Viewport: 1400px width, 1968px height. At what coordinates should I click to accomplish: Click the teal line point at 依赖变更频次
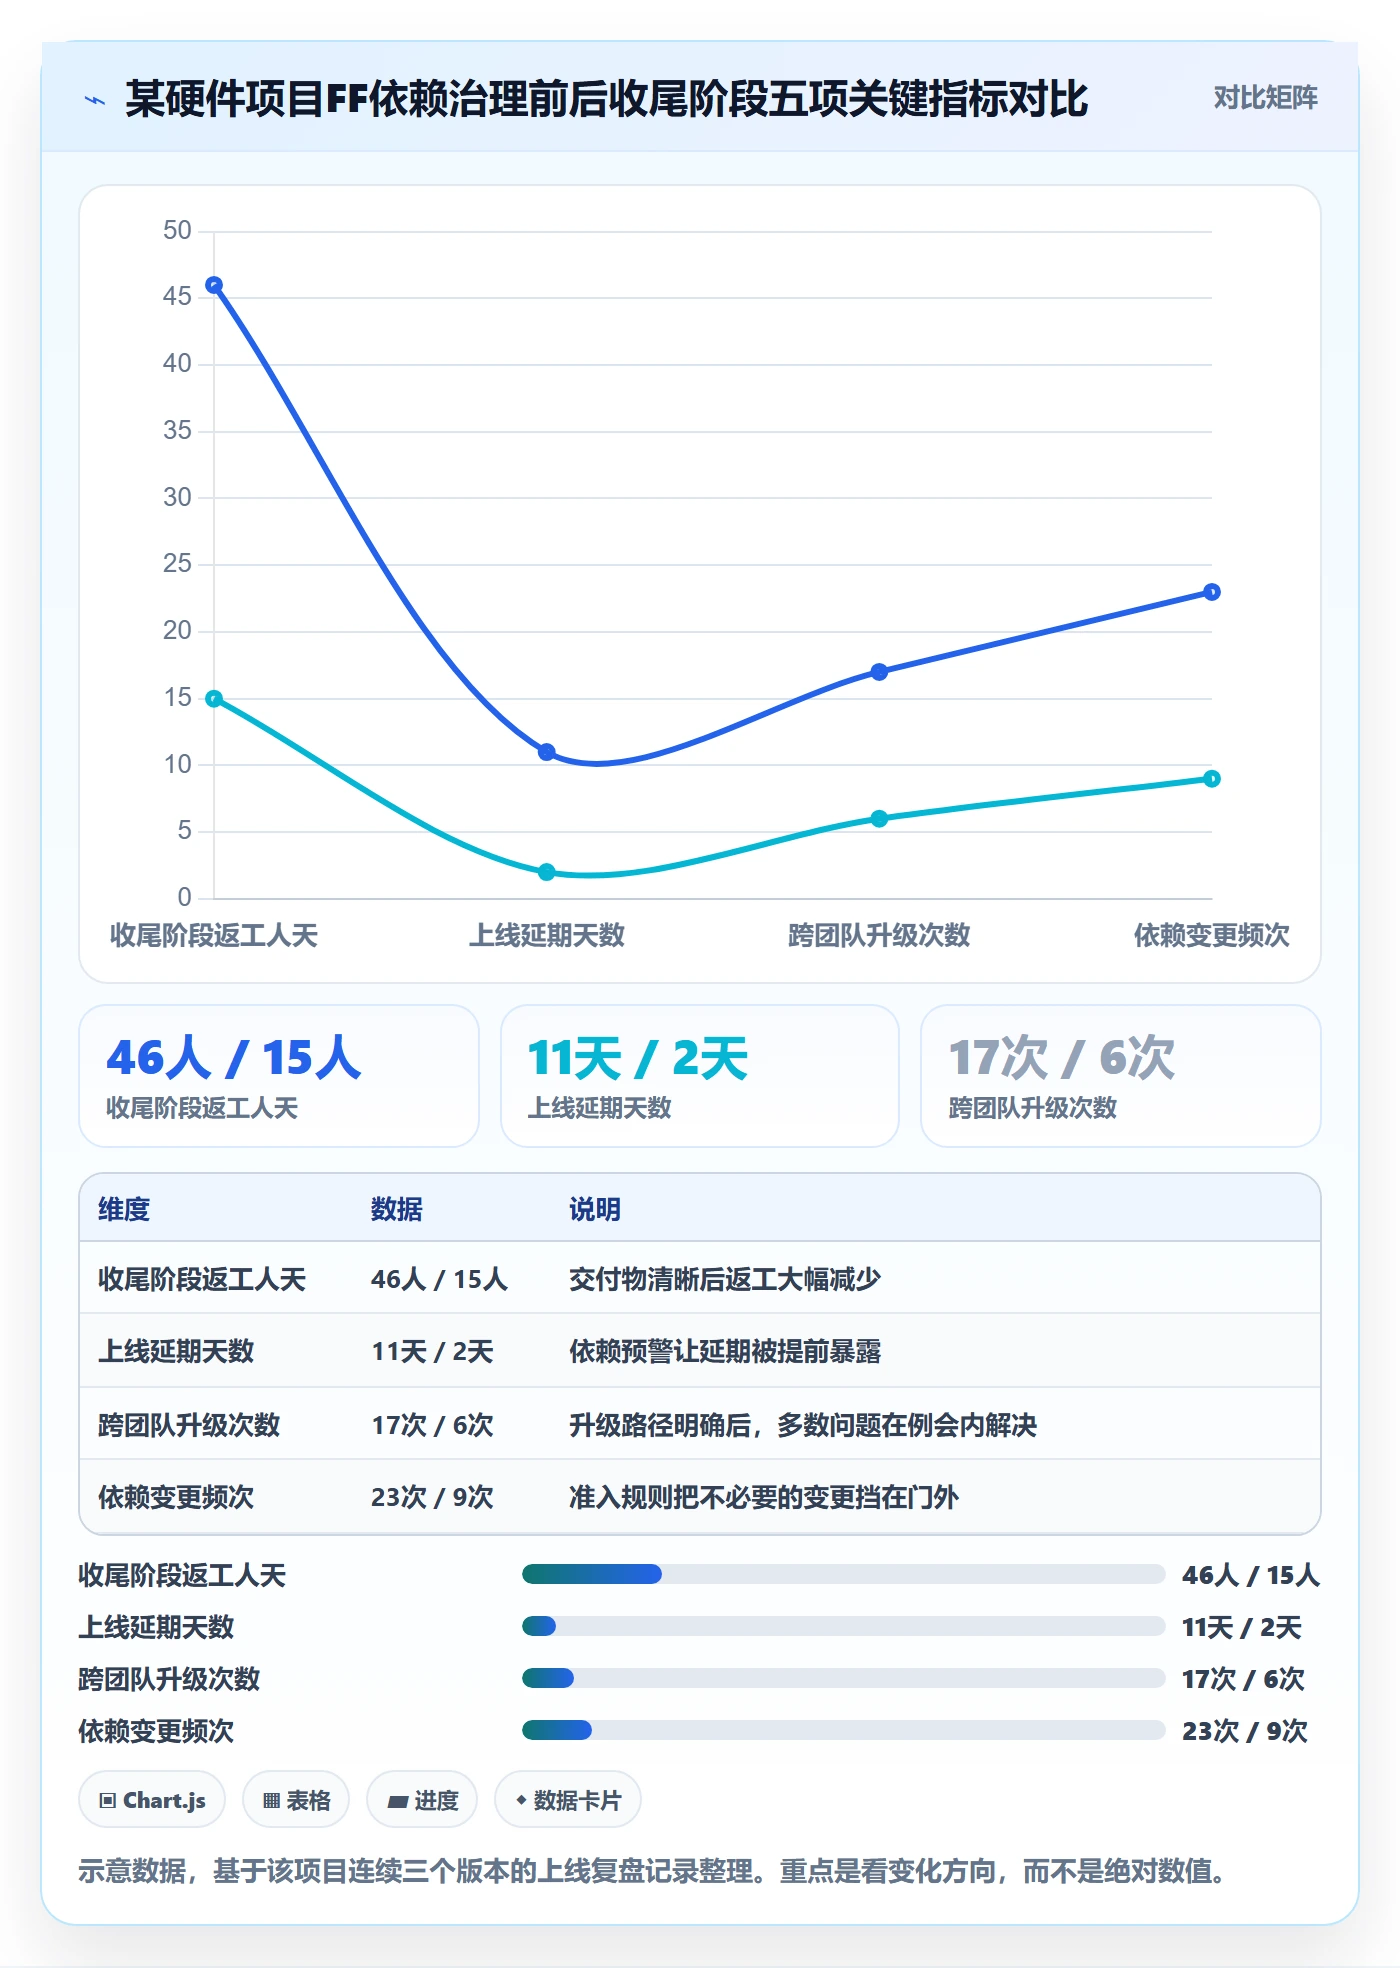(x=1212, y=779)
